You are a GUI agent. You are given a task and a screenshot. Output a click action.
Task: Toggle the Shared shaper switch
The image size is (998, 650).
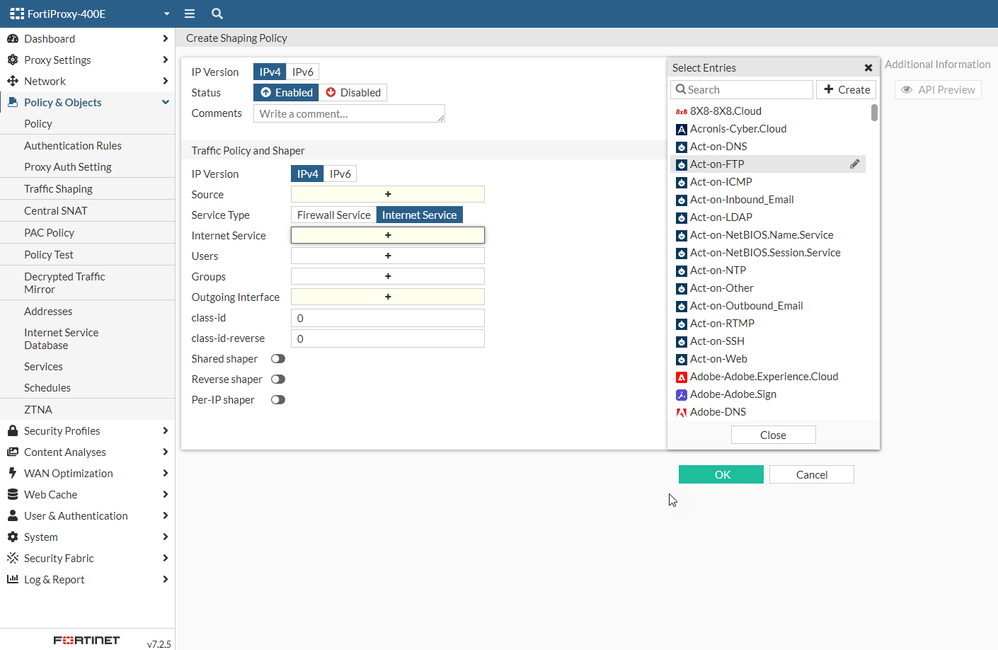point(278,358)
